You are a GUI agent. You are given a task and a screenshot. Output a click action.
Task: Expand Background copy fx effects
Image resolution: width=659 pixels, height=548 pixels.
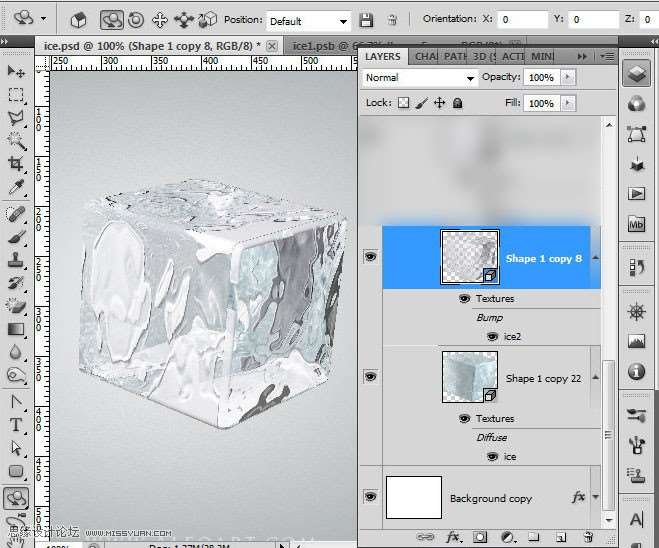(x=595, y=497)
